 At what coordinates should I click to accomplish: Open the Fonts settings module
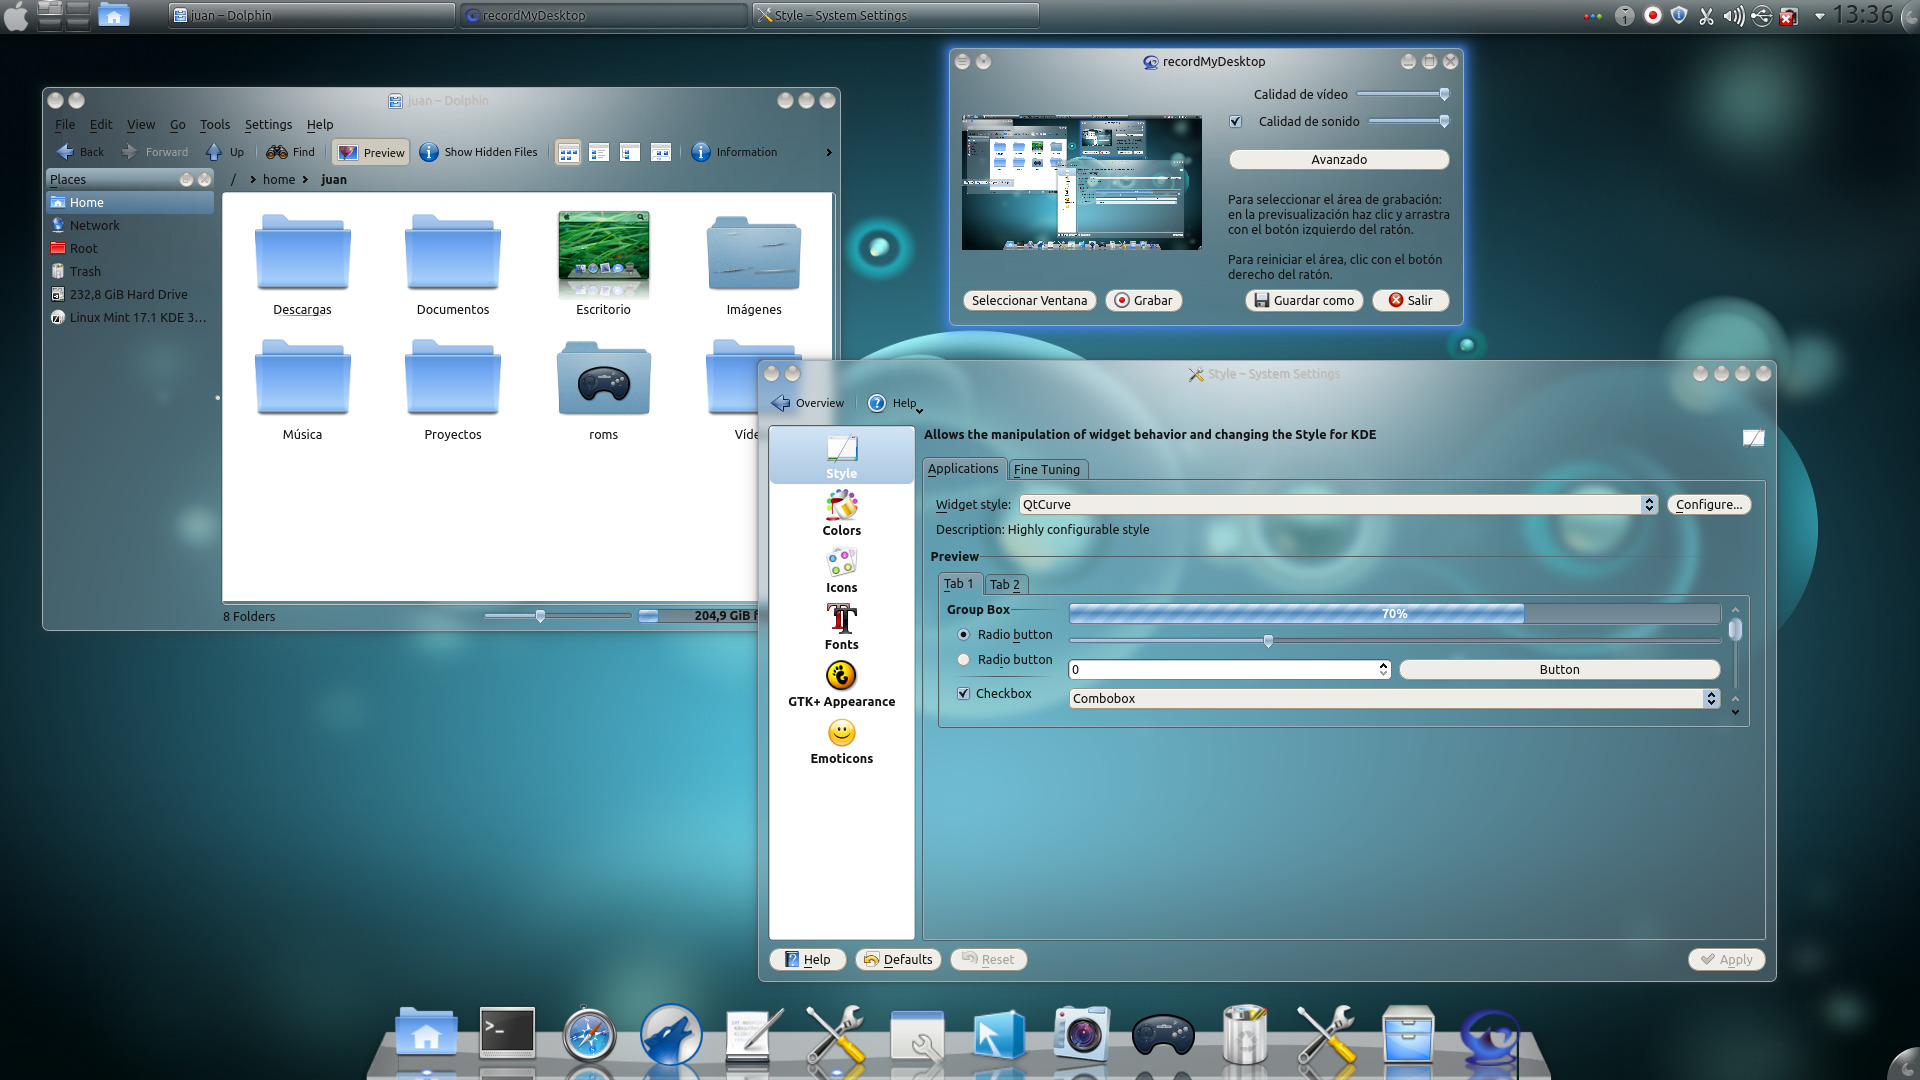[x=841, y=627]
